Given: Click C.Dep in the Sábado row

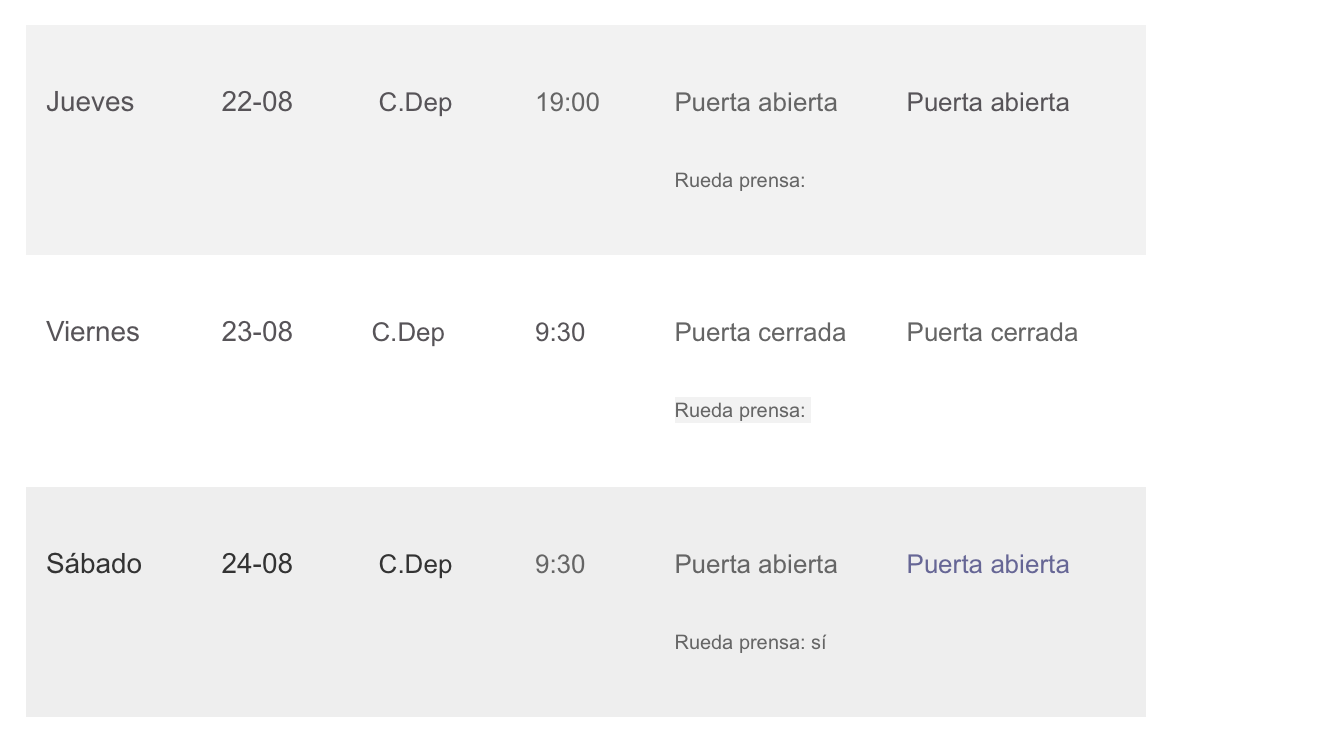Looking at the screenshot, I should (x=415, y=565).
